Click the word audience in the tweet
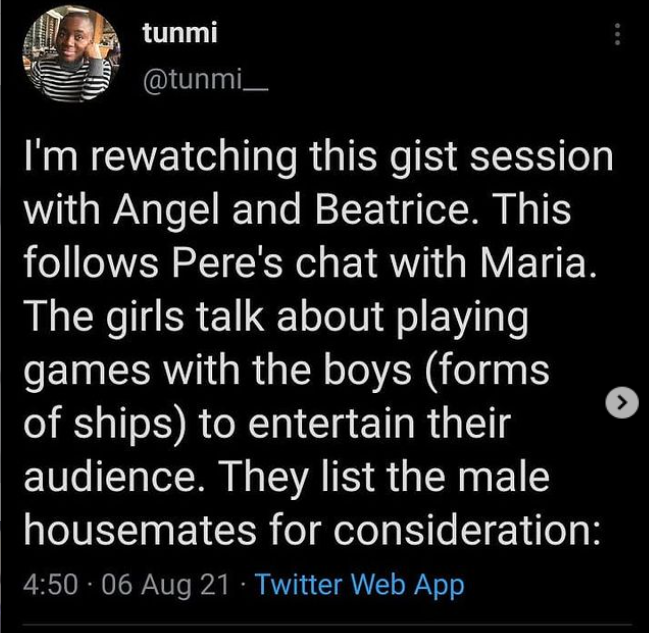Image resolution: width=649 pixels, height=633 pixels. tap(114, 477)
